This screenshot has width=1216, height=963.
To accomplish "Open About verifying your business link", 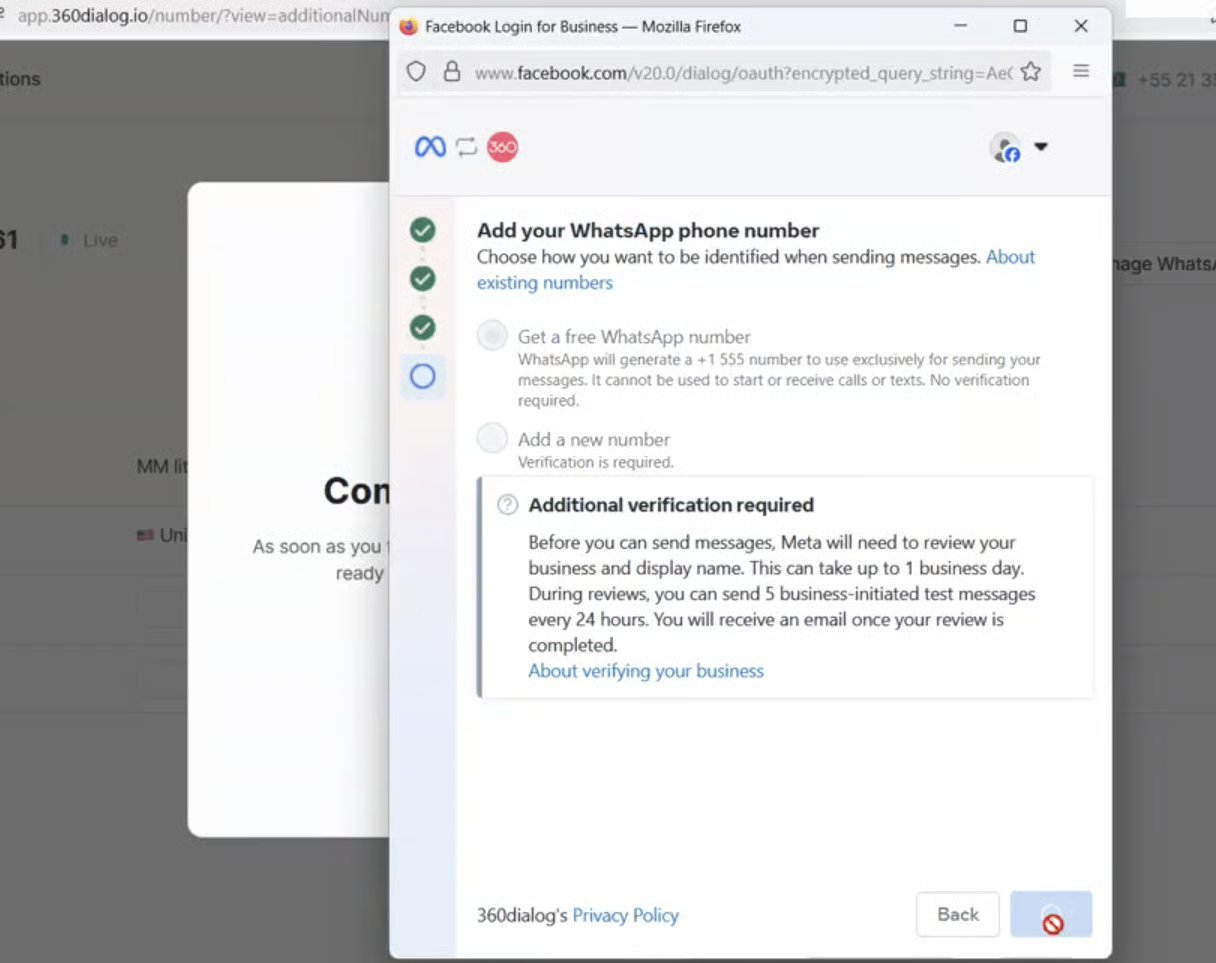I will click(646, 671).
